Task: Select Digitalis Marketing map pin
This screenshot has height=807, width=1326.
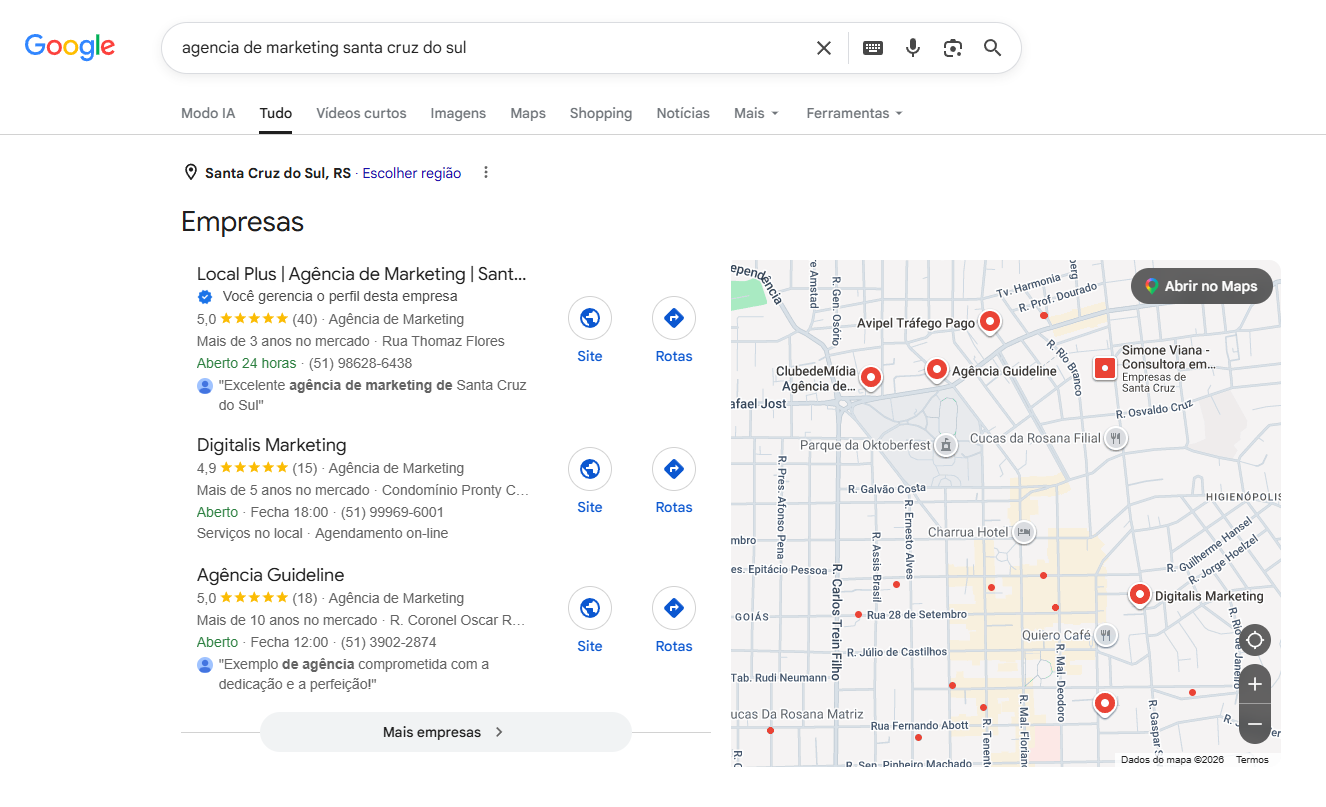Action: coord(1139,595)
